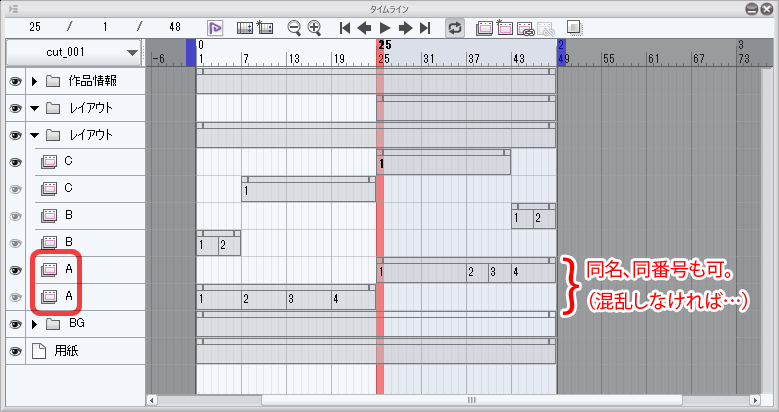Select the hidden A animation folder icon
This screenshot has height=412, width=779.
tap(49, 297)
